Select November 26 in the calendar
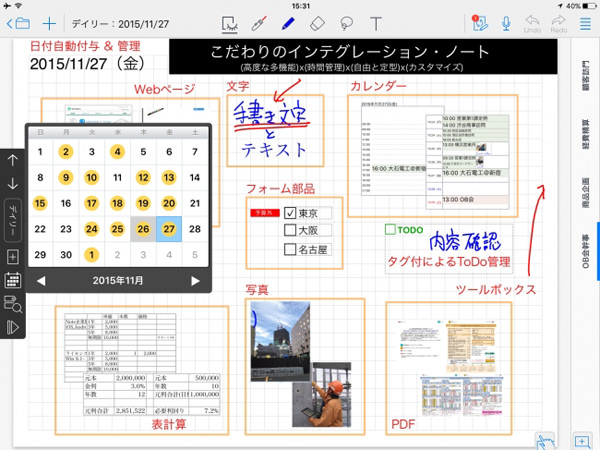Screen dimensions: 600x450 point(143,228)
